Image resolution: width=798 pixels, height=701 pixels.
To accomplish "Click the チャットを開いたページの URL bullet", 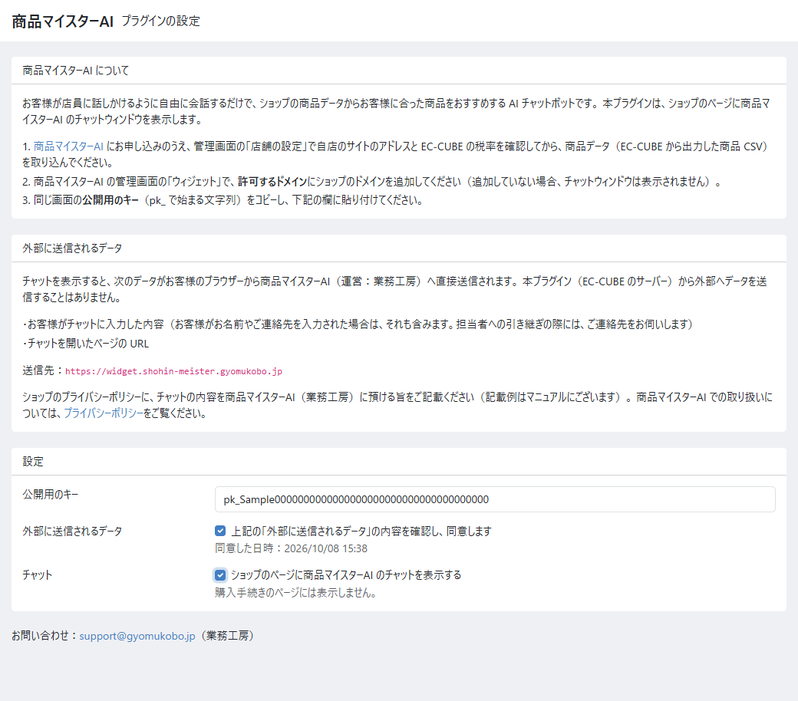I will (x=86, y=344).
